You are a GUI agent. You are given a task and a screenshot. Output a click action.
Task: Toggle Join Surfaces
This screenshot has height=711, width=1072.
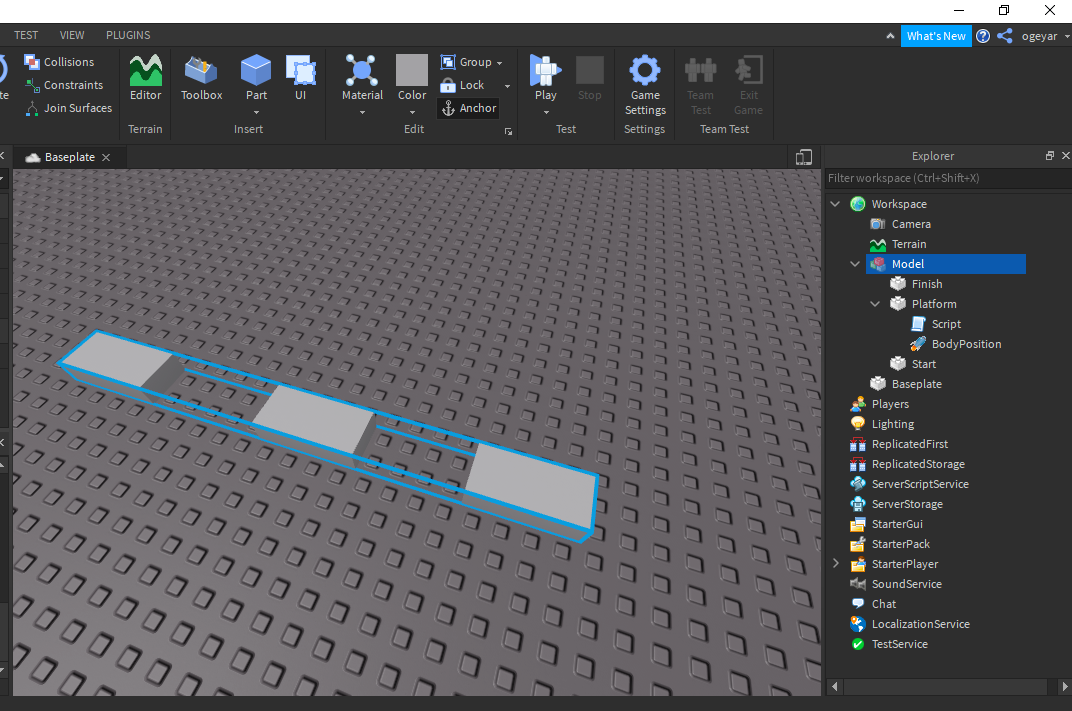(68, 108)
